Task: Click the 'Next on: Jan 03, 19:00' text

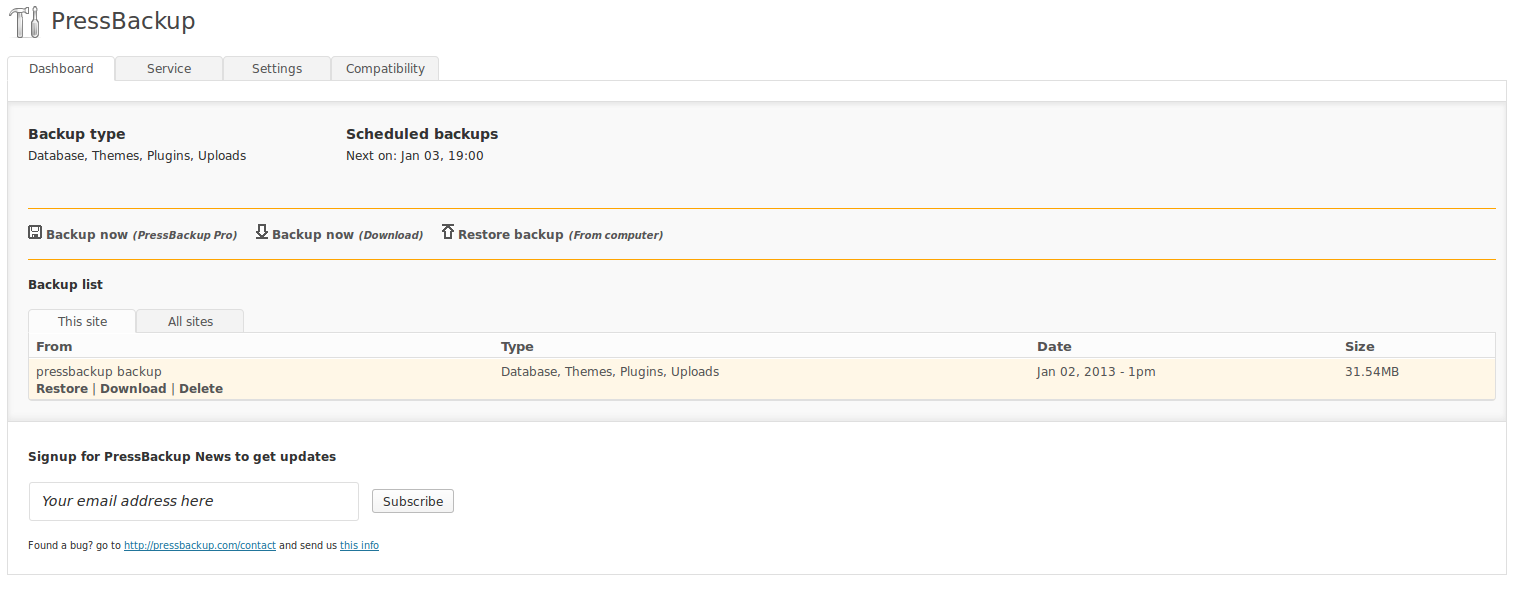Action: point(415,156)
